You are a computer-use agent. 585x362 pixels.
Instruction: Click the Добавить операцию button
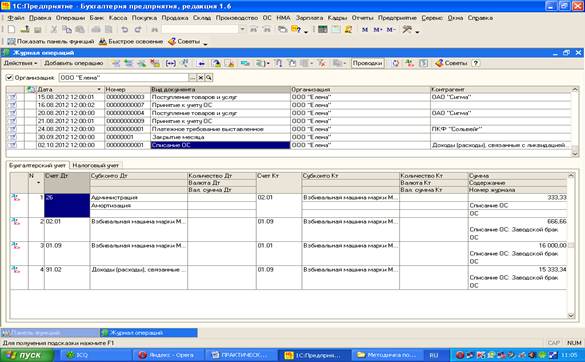73,63
